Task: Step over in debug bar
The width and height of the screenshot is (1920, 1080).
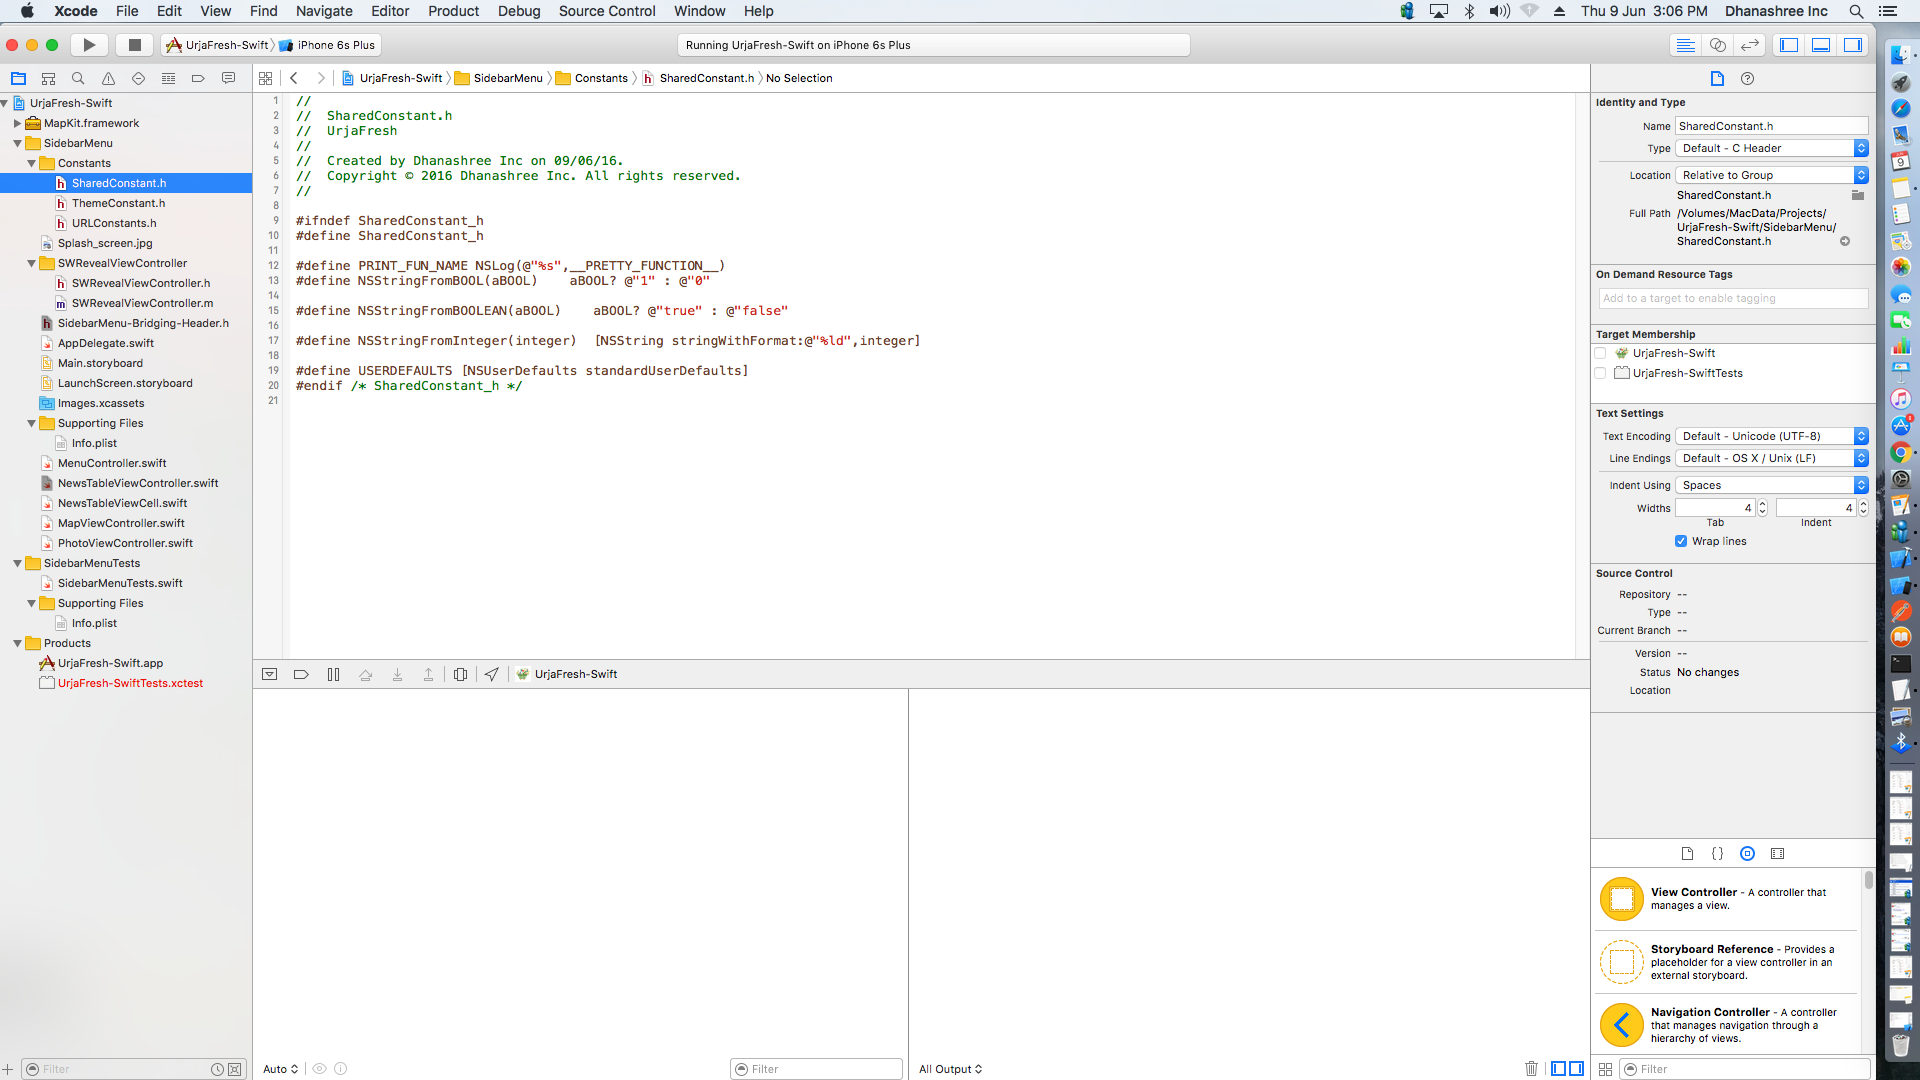Action: pos(365,674)
